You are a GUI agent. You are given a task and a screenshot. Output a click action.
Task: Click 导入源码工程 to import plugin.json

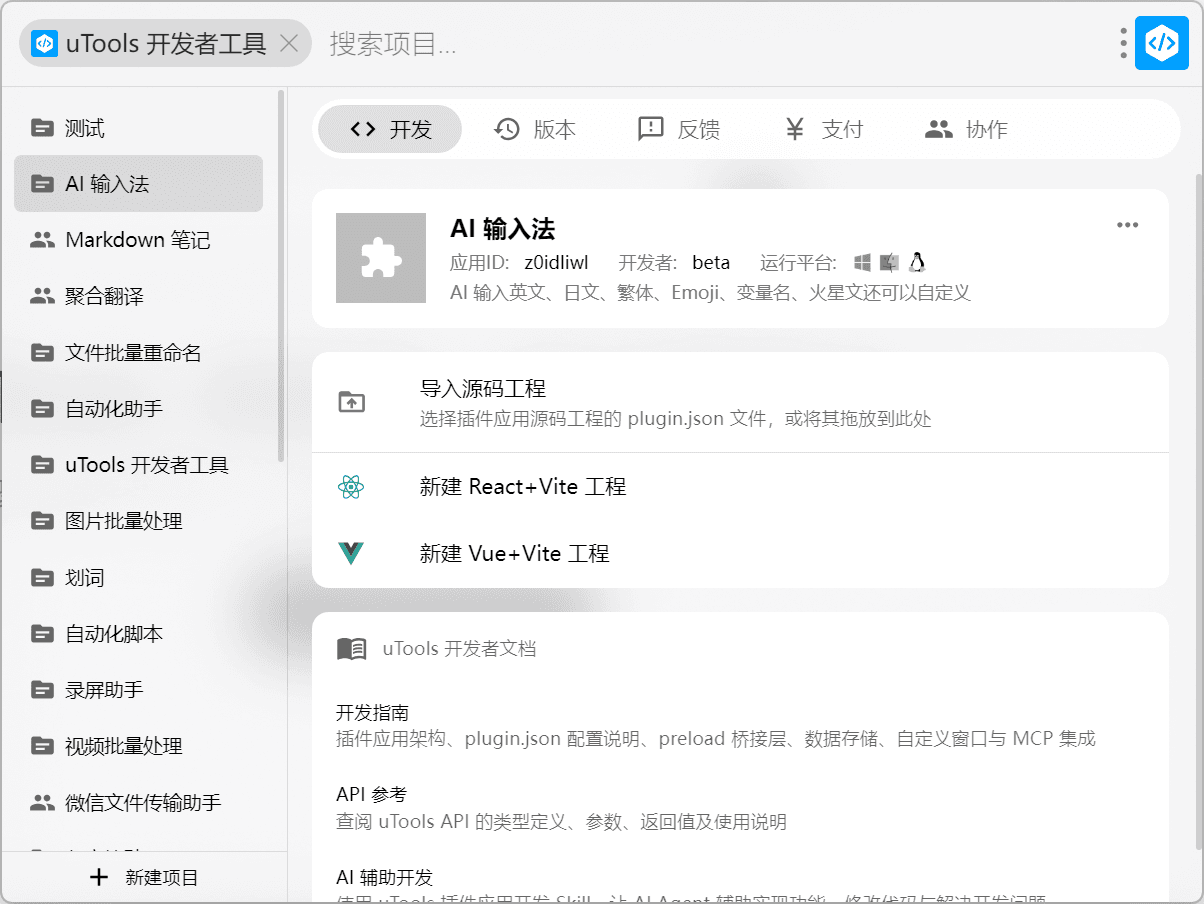740,402
